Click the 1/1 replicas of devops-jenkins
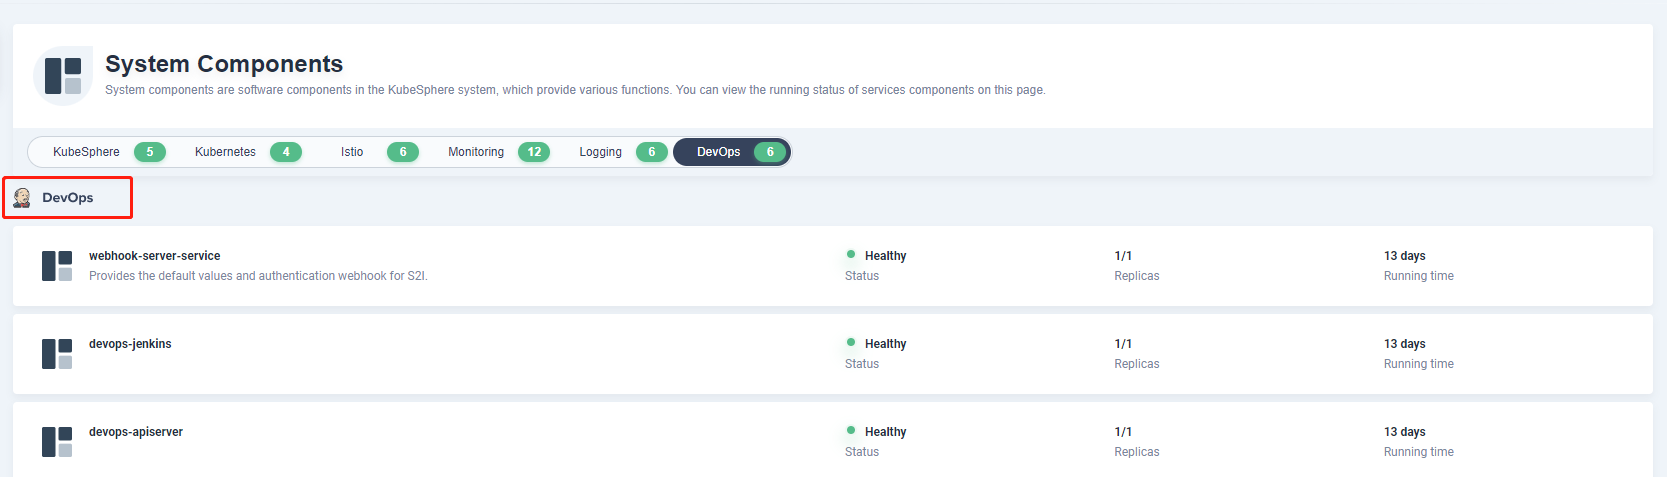This screenshot has width=1667, height=477. pyautogui.click(x=1123, y=344)
